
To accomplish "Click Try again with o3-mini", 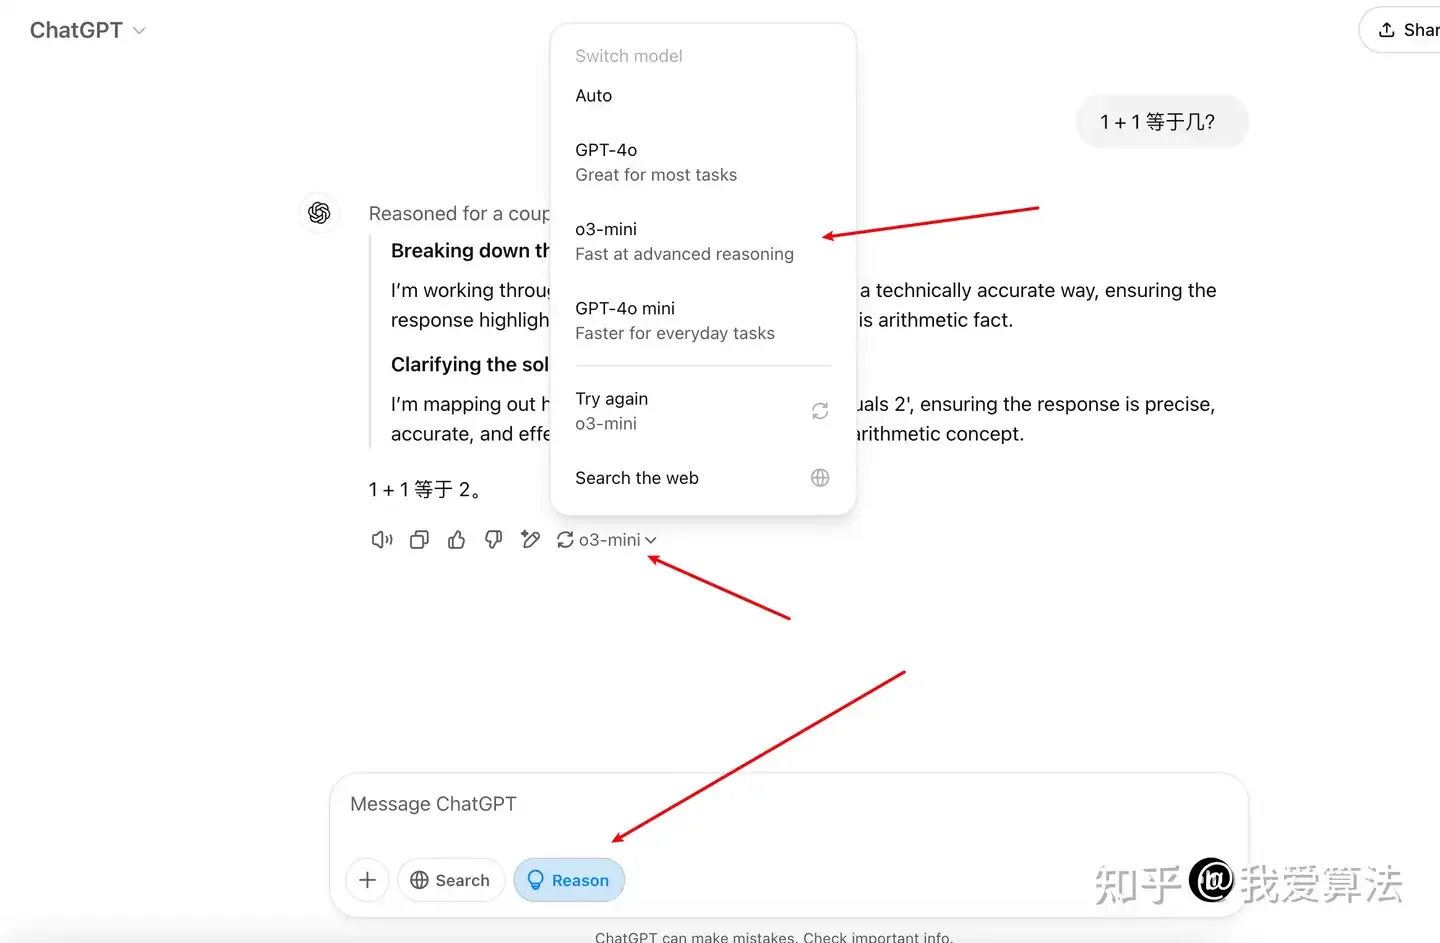I will point(703,411).
